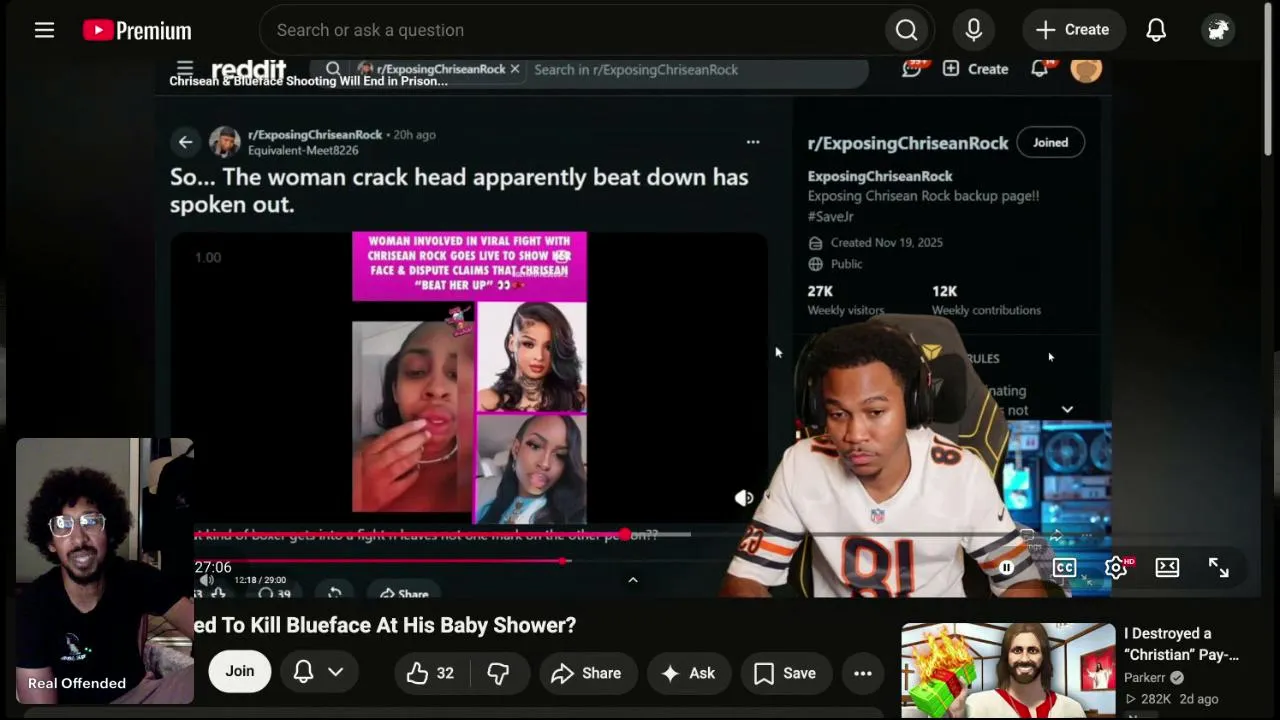Toggle the speaker icon on the Reddit video
The width and height of the screenshot is (1280, 720).
pyautogui.click(x=744, y=498)
